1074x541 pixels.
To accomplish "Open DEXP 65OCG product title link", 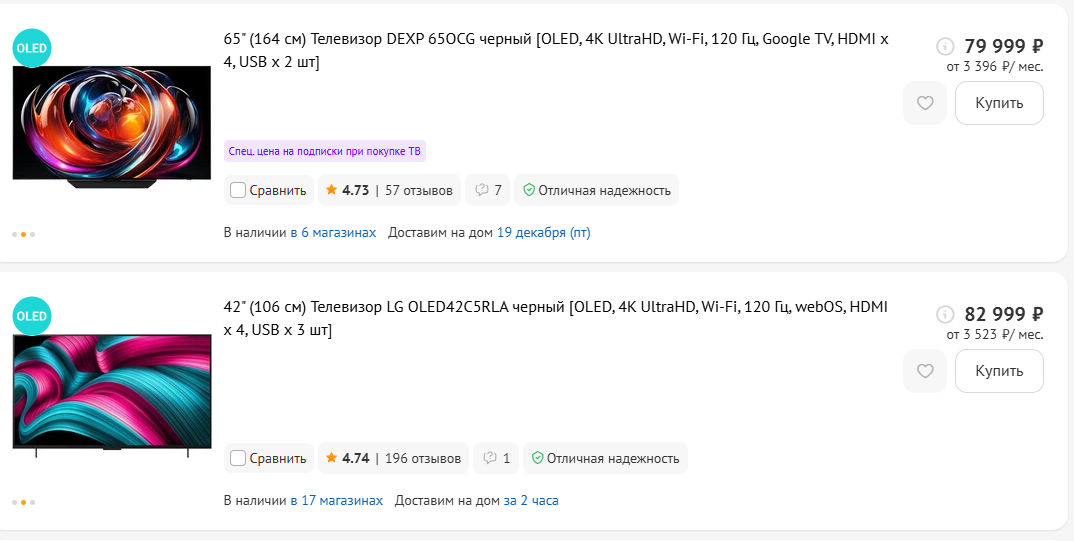I will [555, 50].
